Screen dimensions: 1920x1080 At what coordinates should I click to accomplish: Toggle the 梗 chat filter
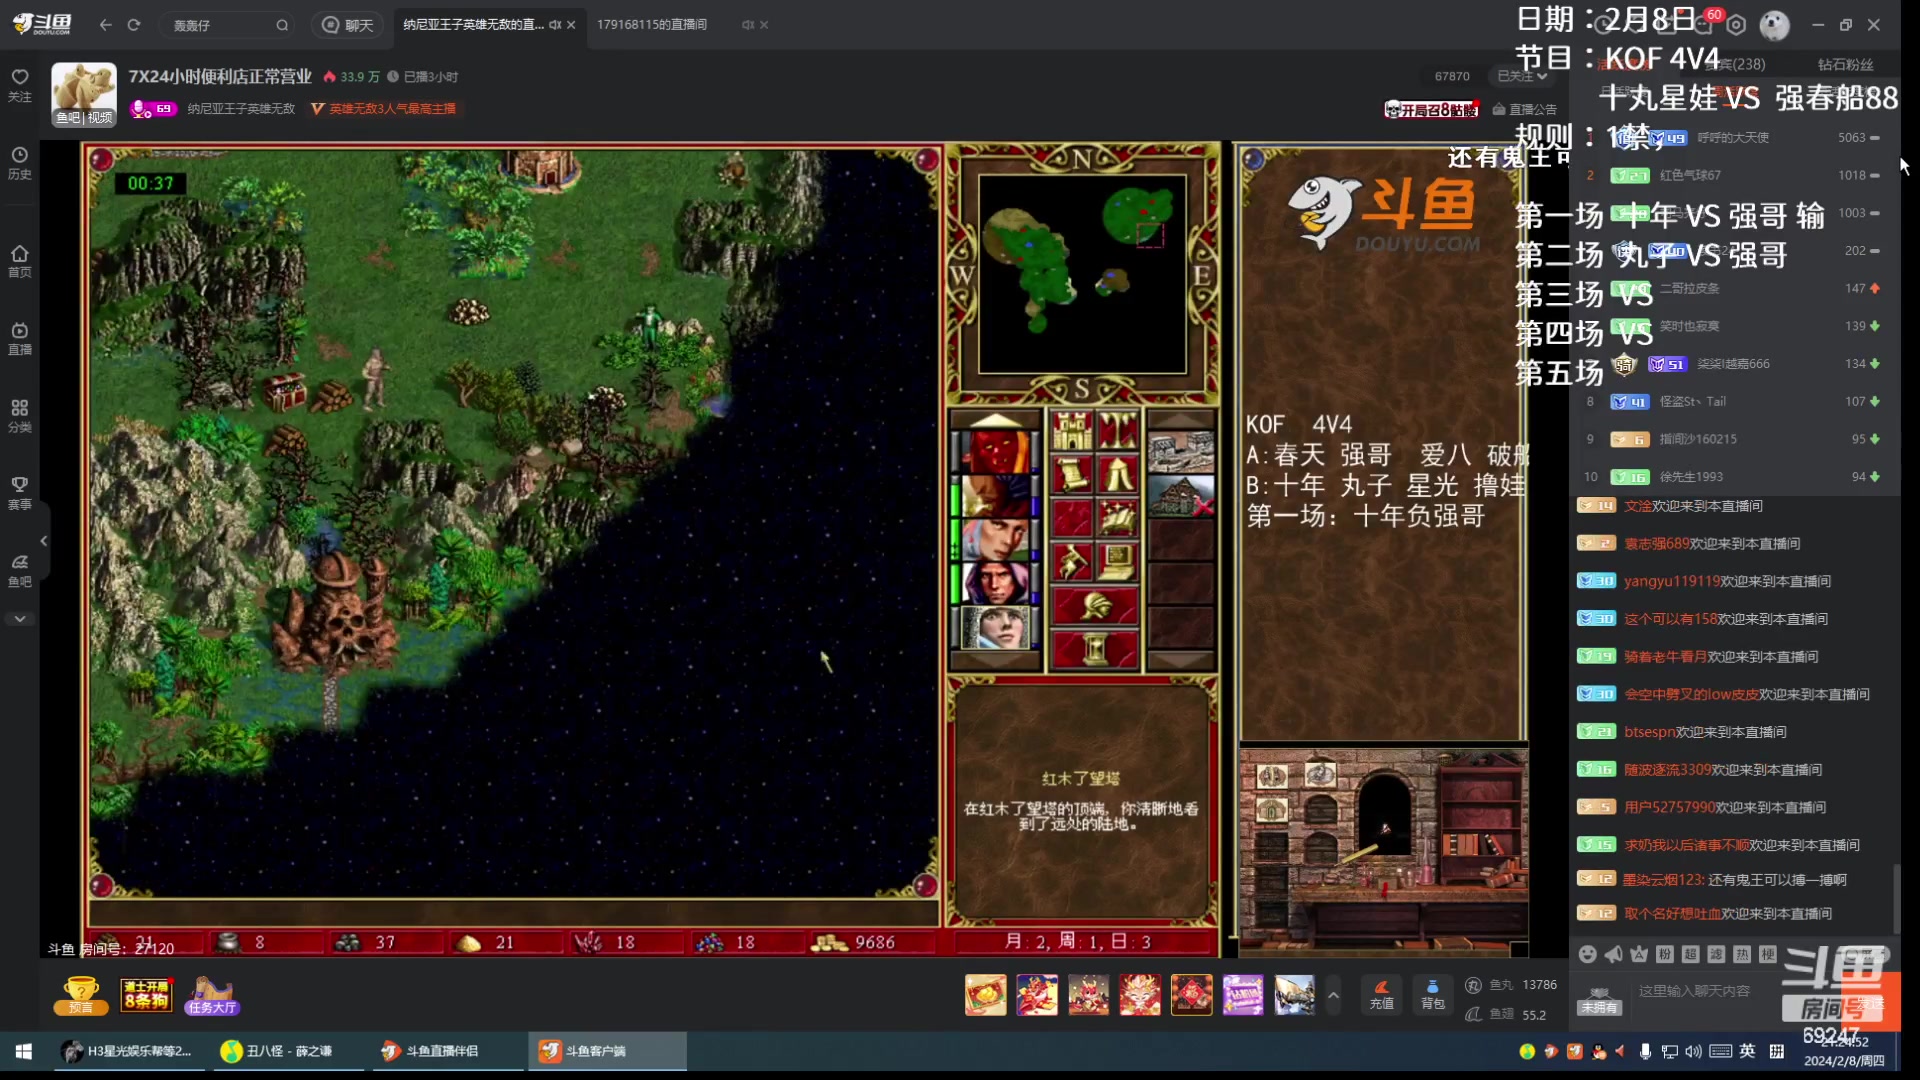[x=1768, y=954]
